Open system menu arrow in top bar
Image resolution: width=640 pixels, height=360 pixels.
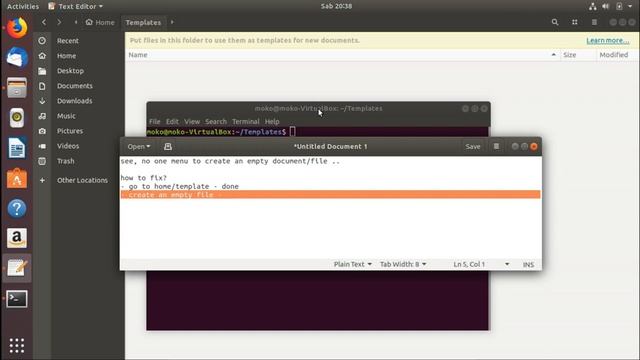630,6
